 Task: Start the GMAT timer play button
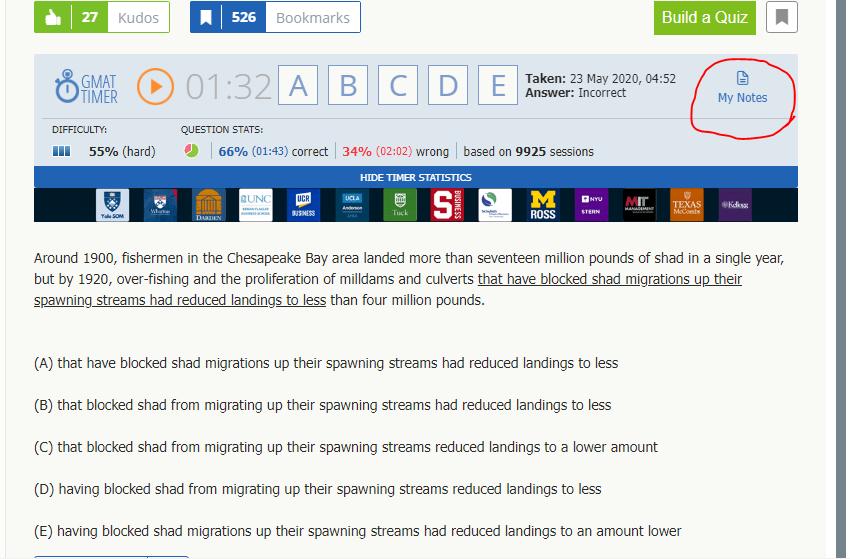(x=155, y=86)
